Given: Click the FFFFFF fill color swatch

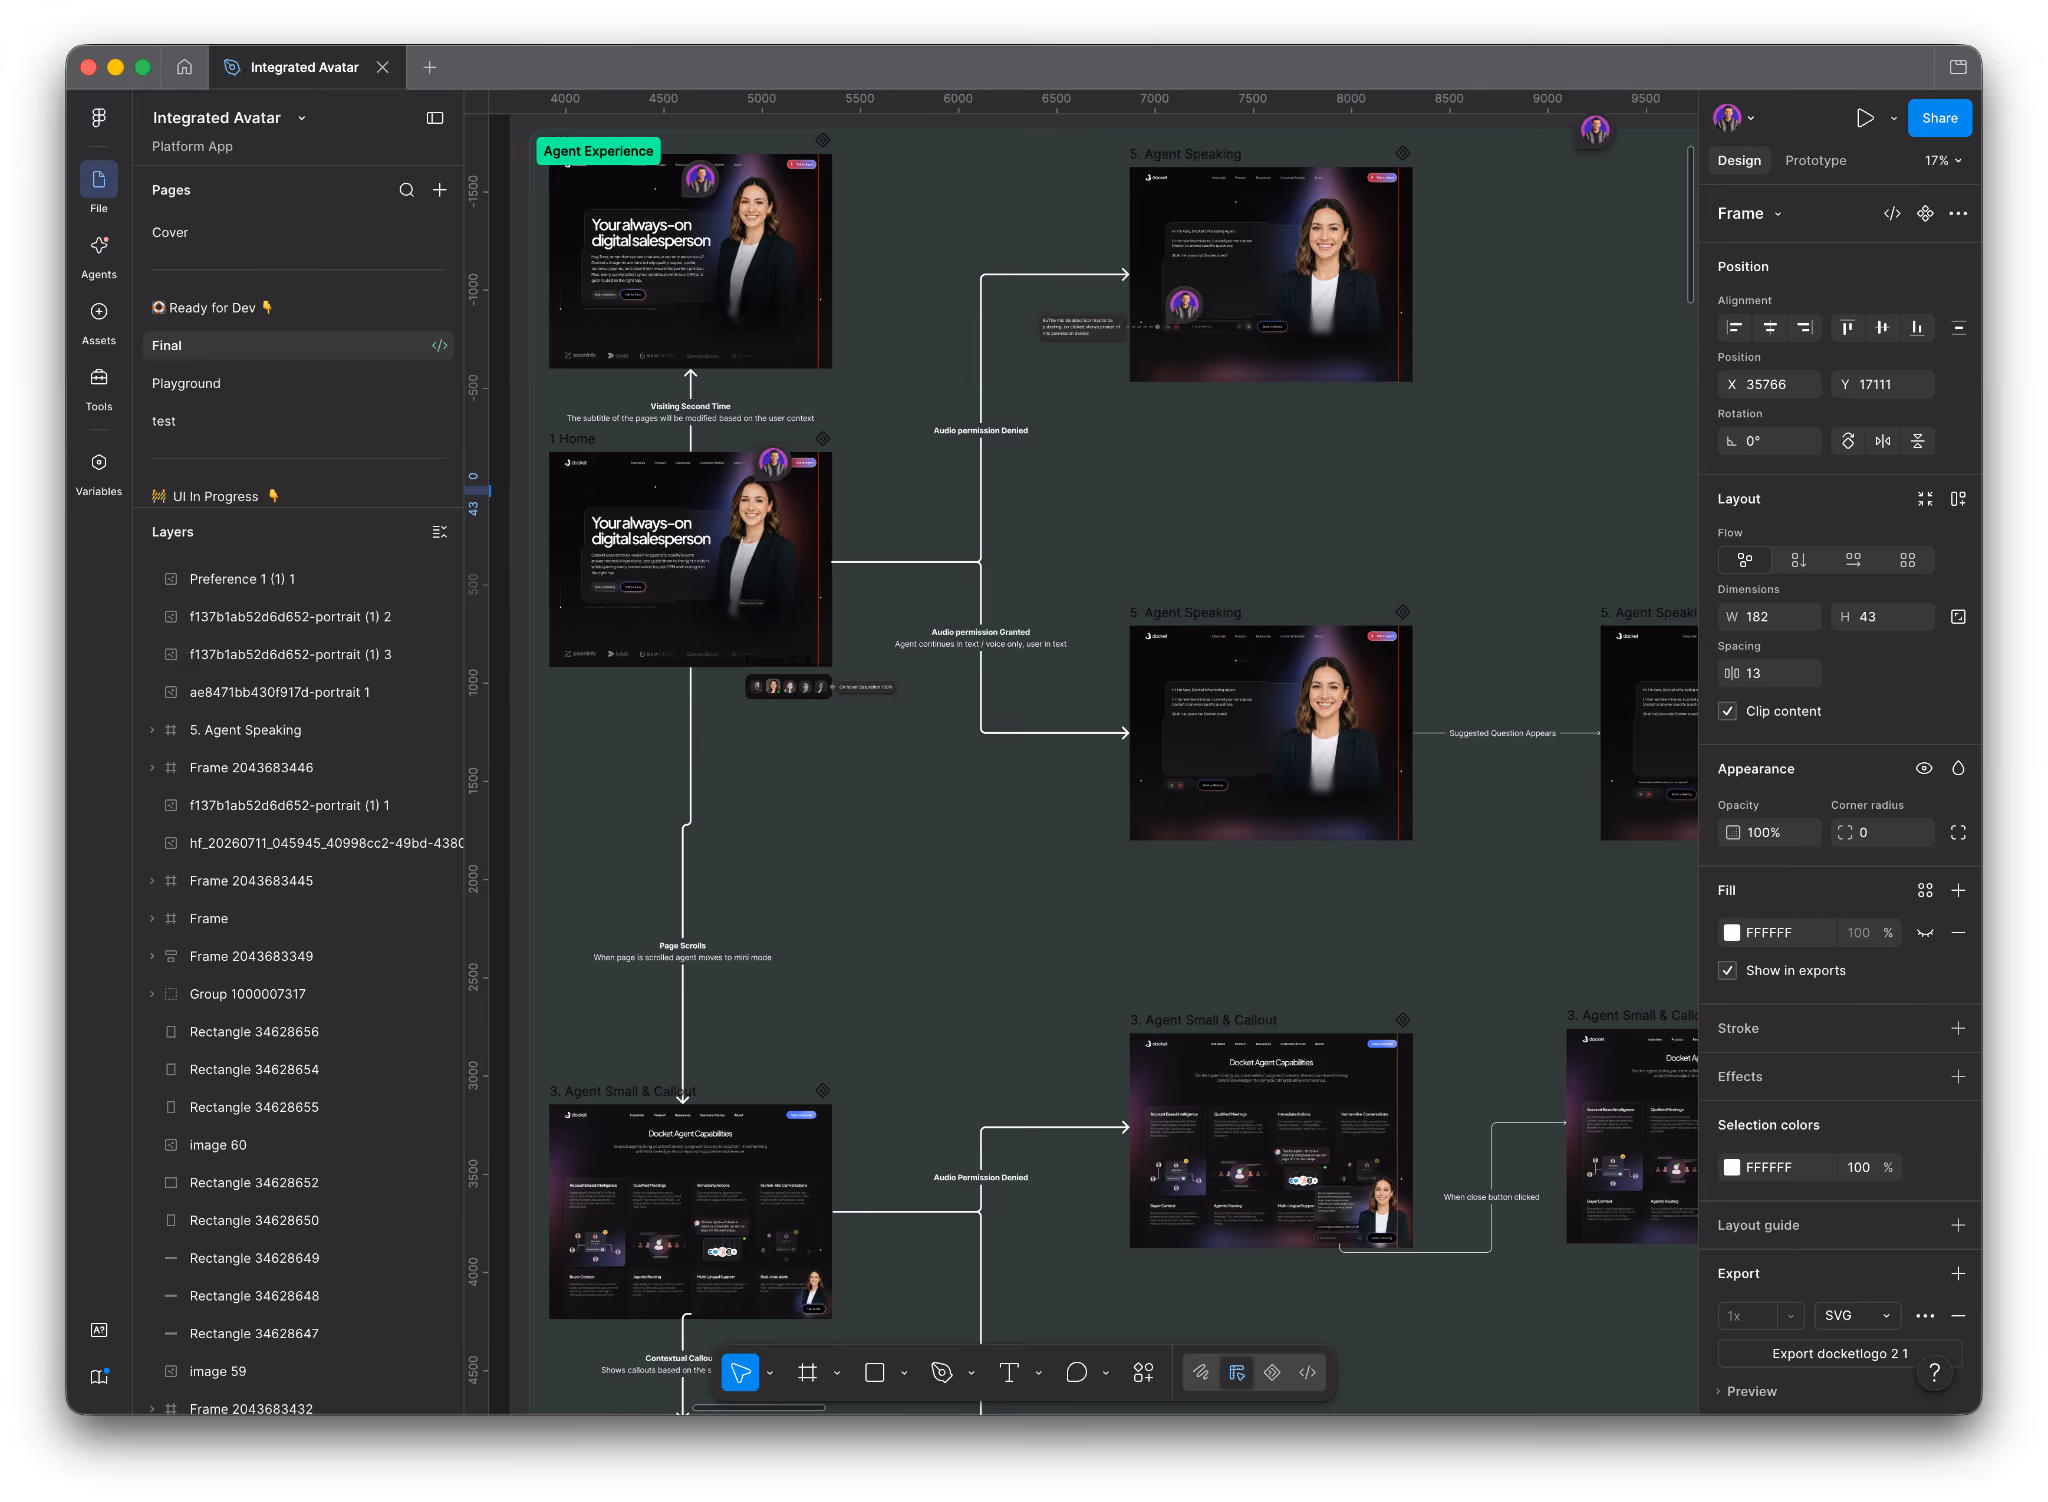Looking at the screenshot, I should (x=1732, y=932).
